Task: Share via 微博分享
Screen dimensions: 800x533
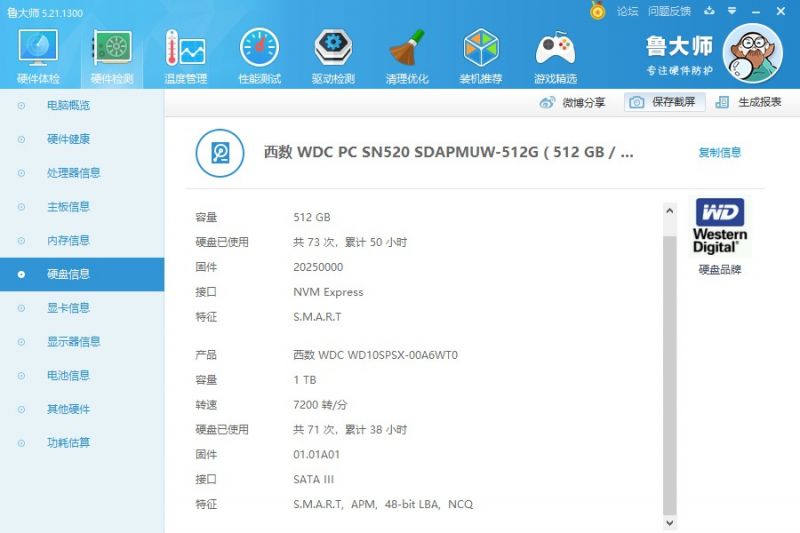Action: point(572,103)
